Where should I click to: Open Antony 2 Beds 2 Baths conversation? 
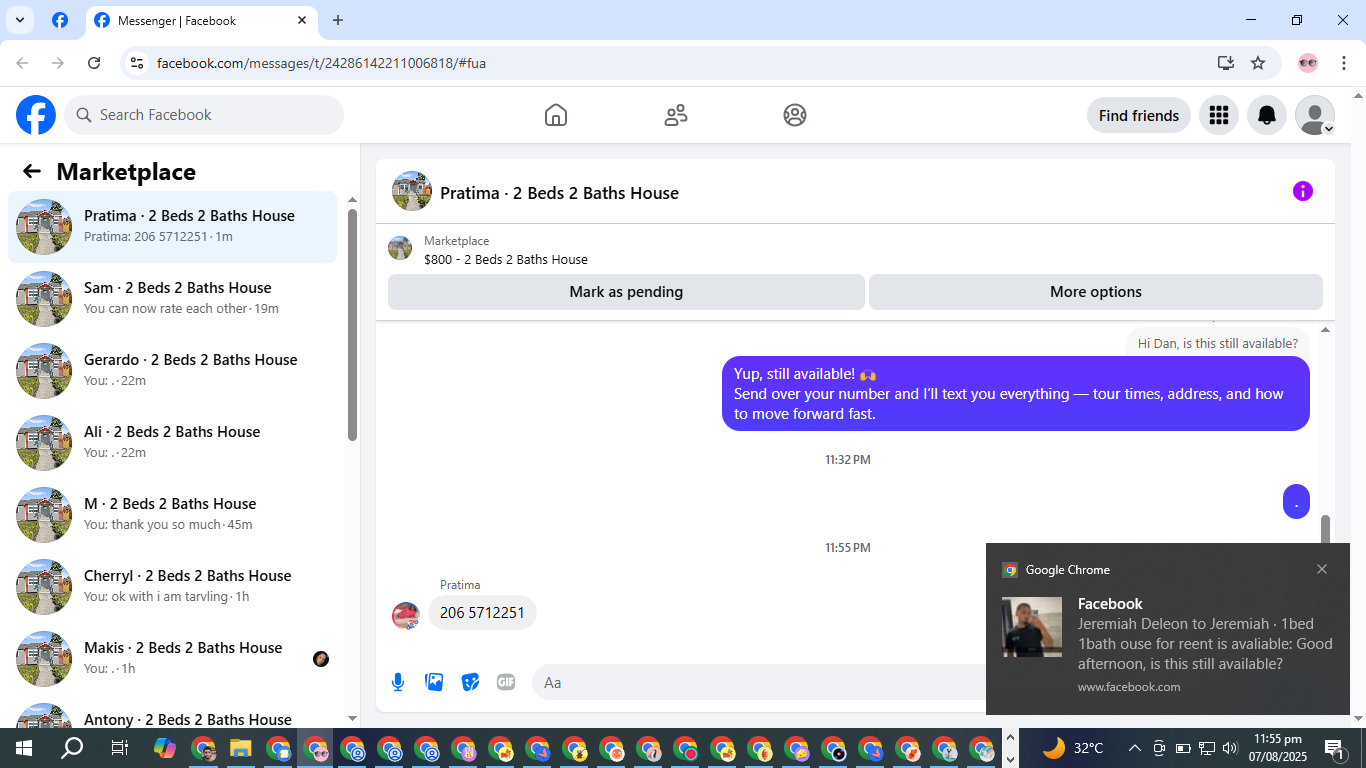[x=173, y=714]
